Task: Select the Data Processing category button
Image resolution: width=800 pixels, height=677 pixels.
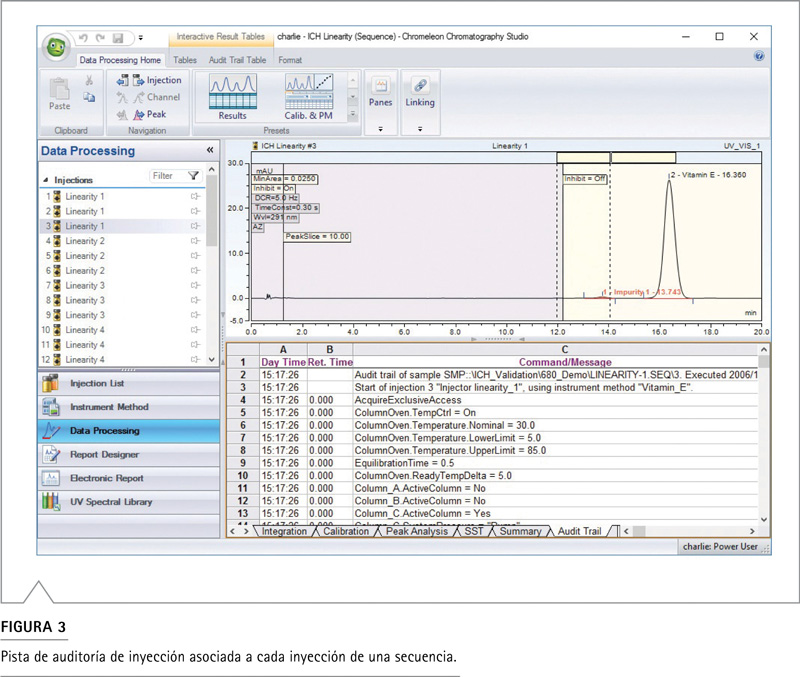Action: [129, 431]
